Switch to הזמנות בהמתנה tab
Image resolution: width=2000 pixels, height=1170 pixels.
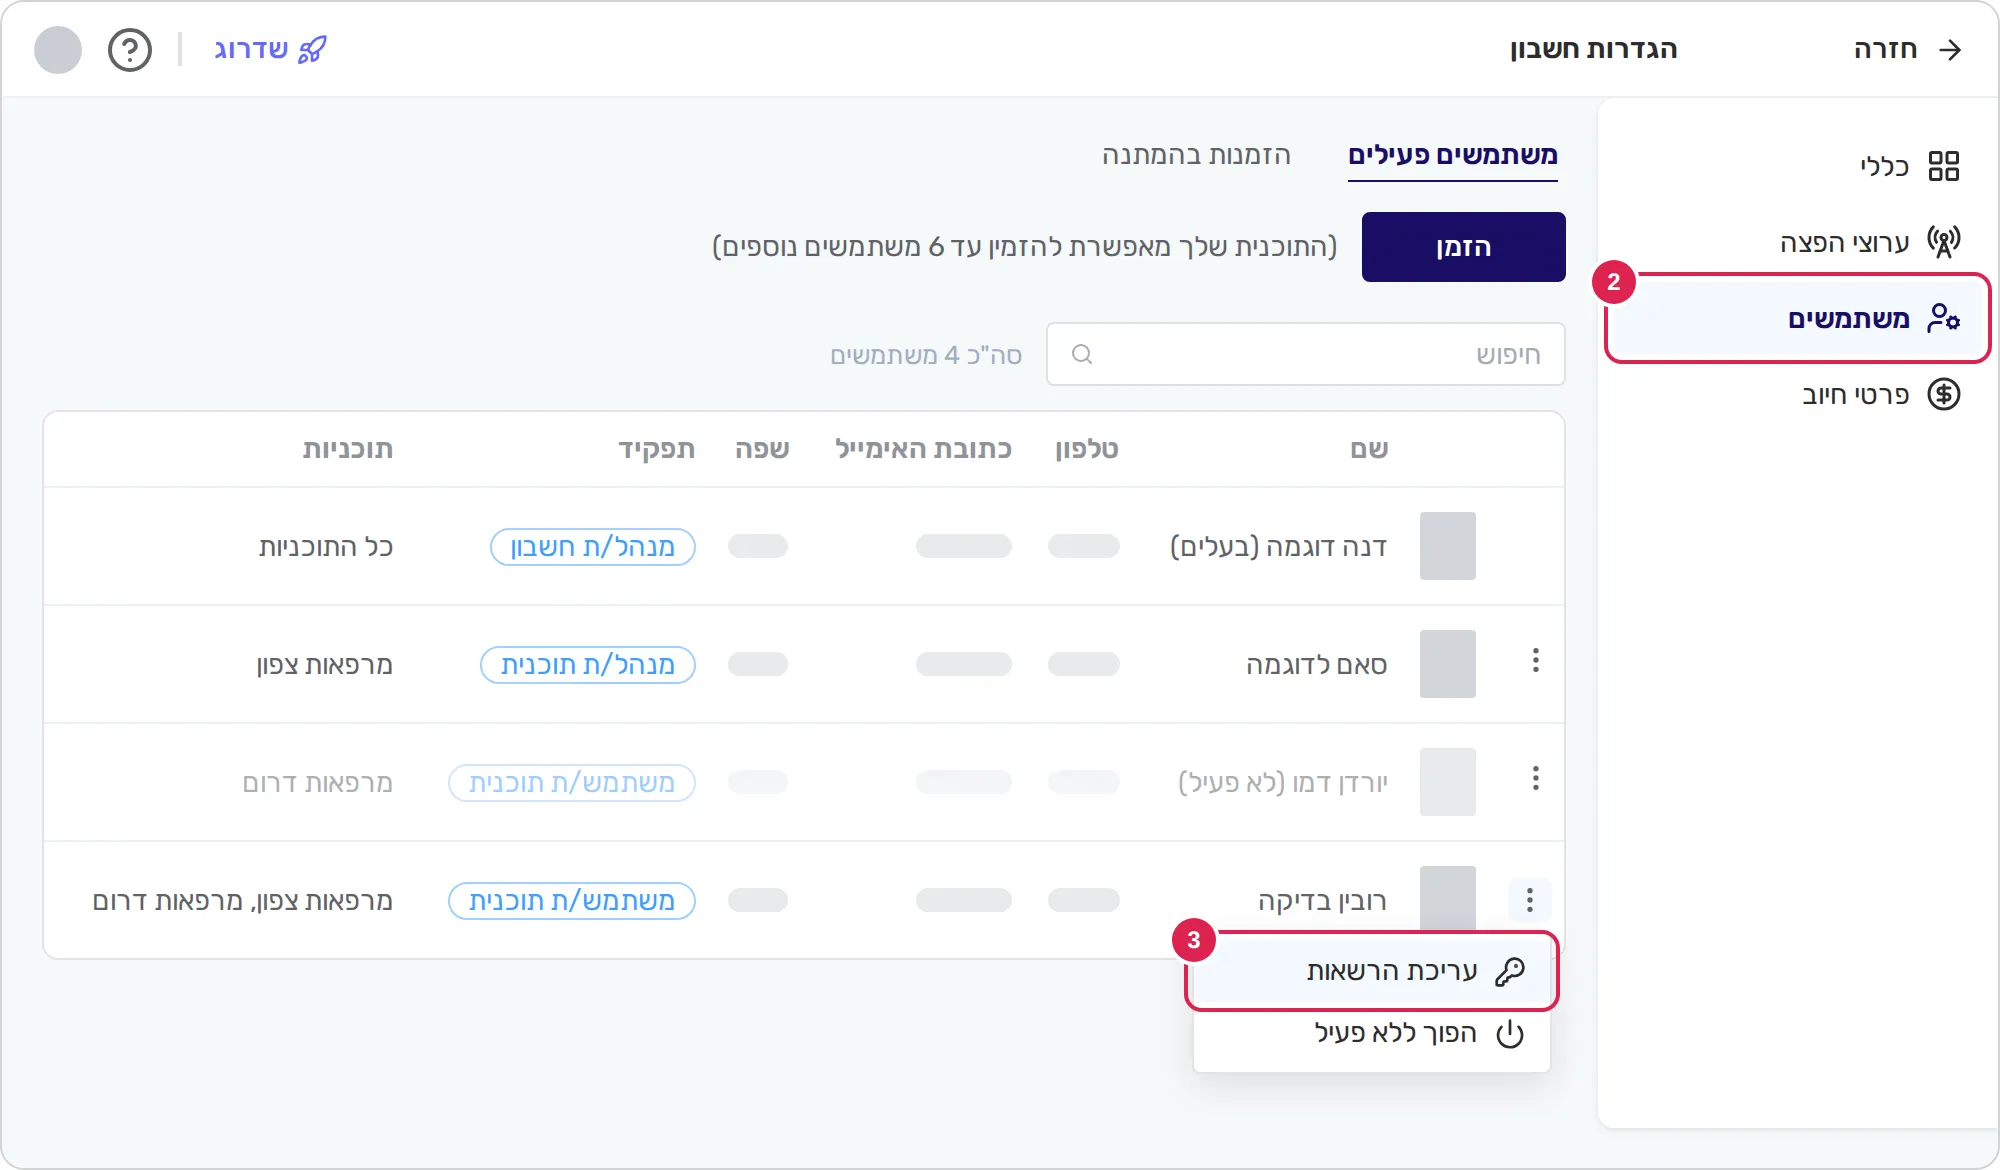(1196, 156)
